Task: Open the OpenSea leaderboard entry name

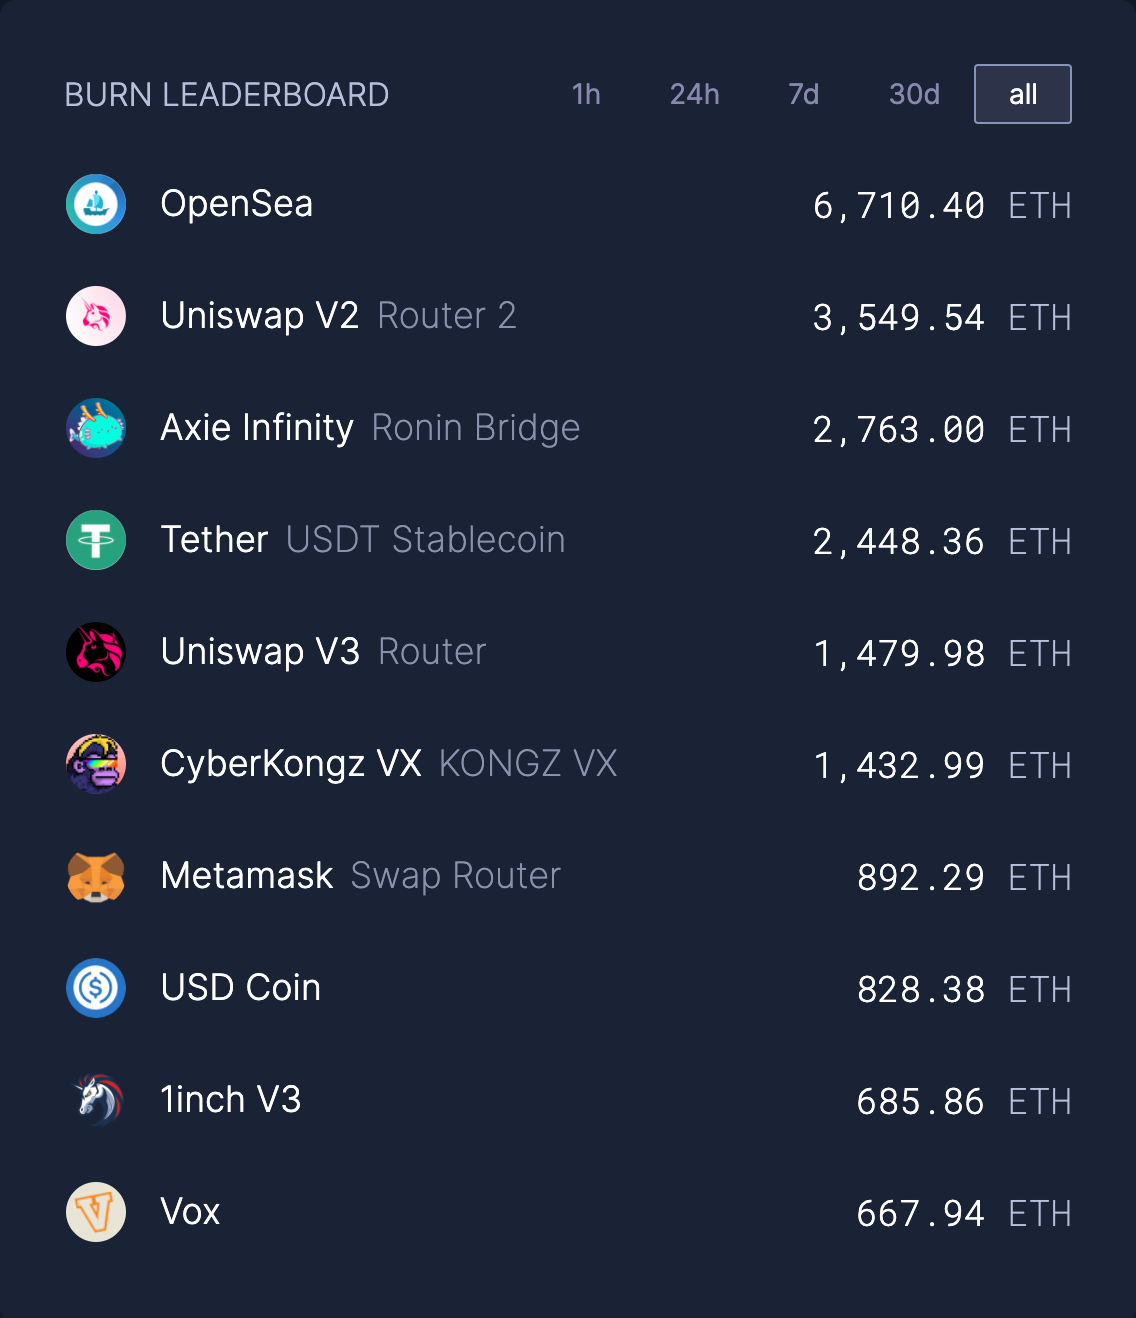Action: [237, 204]
